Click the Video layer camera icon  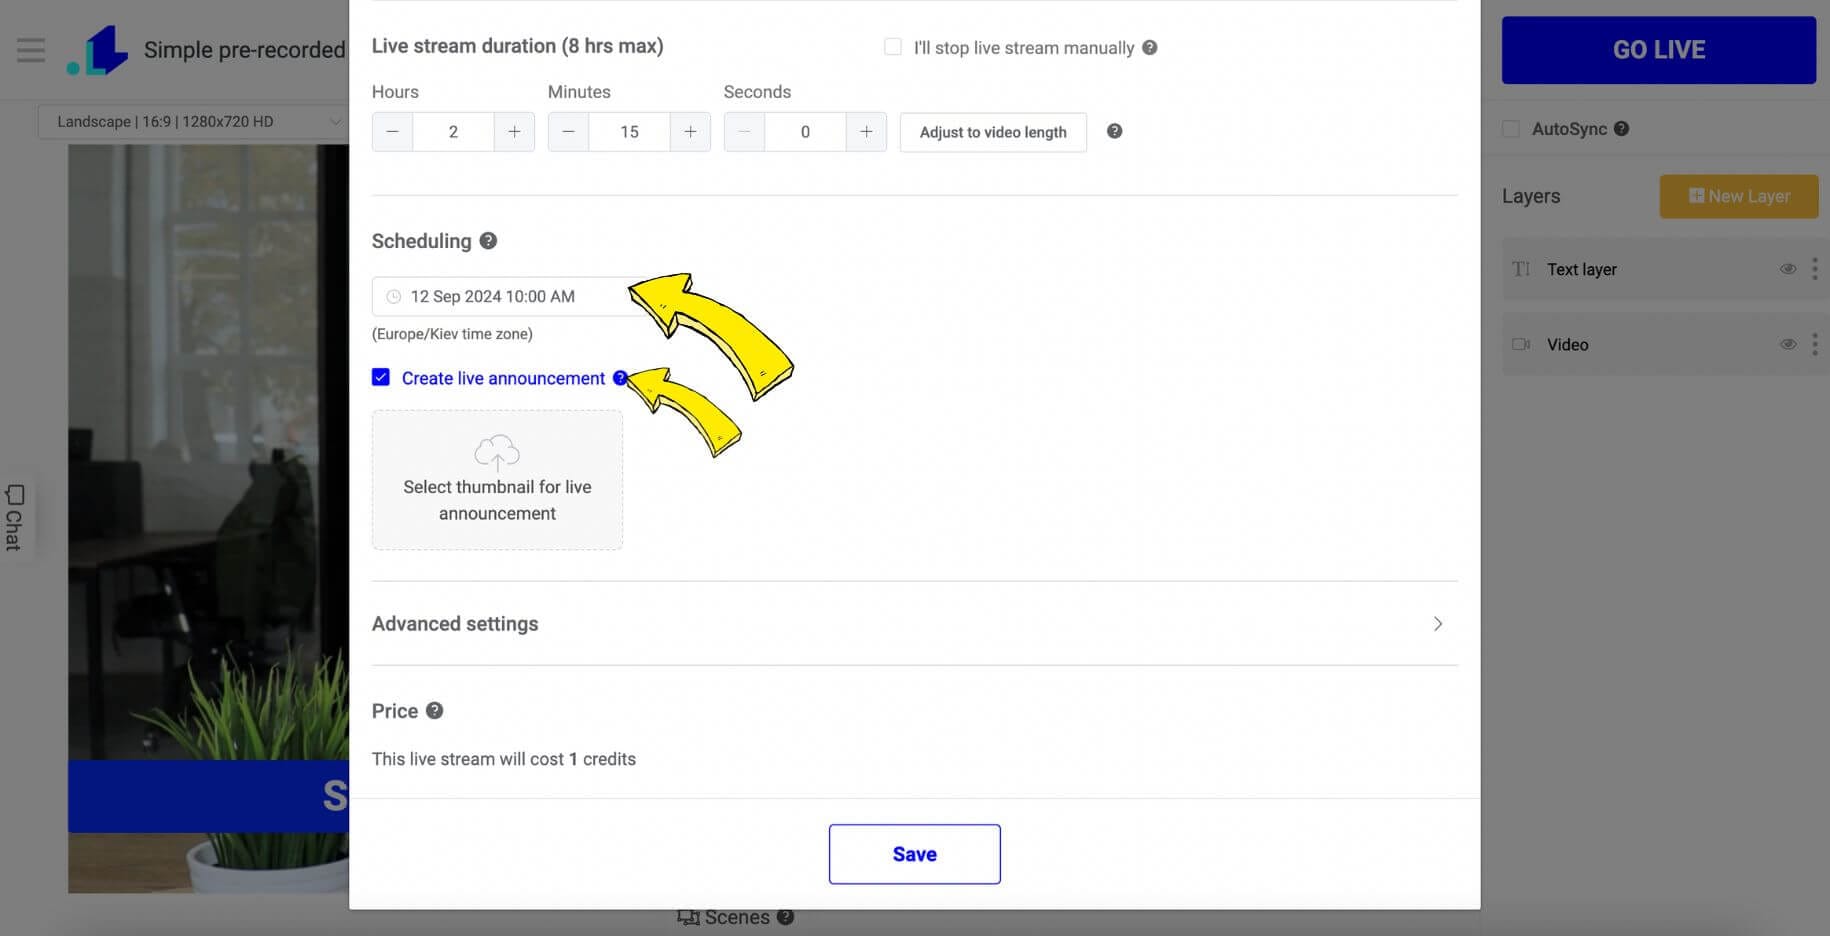pyautogui.click(x=1521, y=344)
